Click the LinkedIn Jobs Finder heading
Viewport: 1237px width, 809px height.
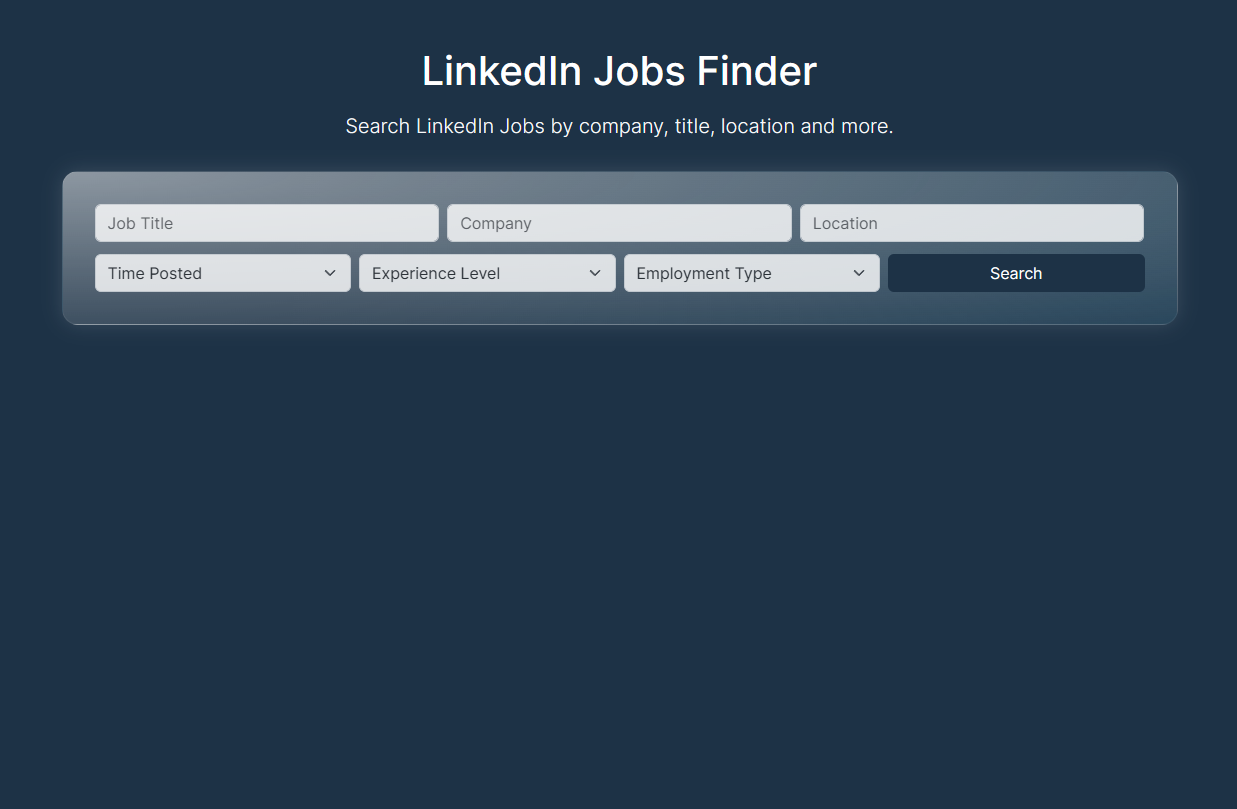coord(619,71)
